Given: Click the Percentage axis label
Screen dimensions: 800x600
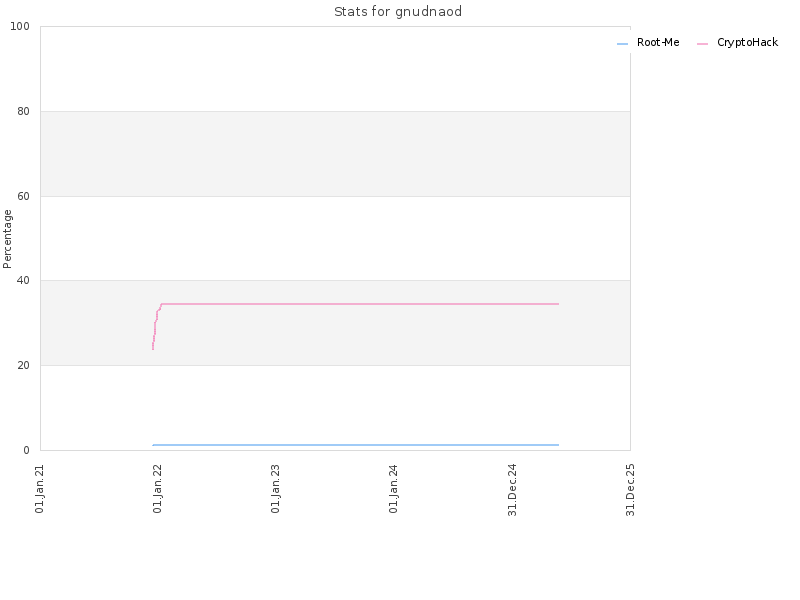Looking at the screenshot, I should [7, 239].
